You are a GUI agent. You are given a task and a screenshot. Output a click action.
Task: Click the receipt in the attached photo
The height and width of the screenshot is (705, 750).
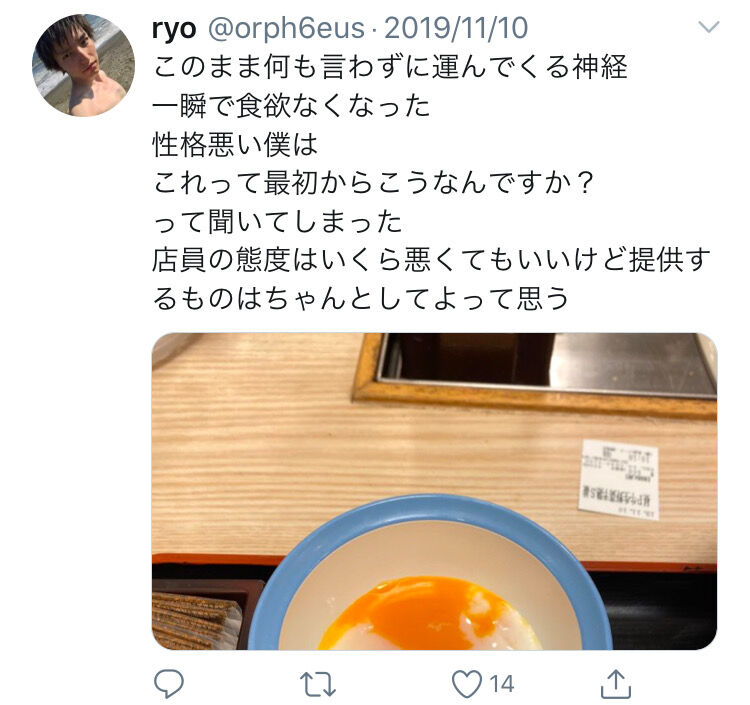tap(619, 480)
